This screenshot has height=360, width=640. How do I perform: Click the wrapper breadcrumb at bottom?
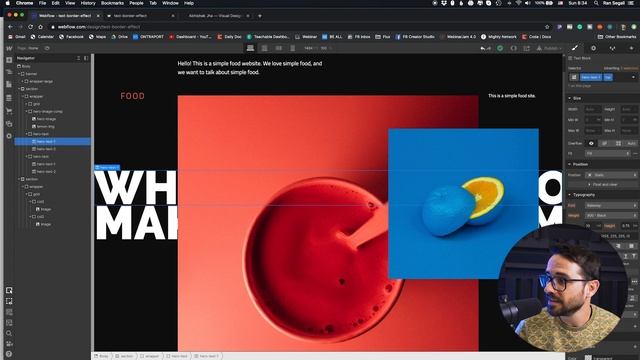149,356
